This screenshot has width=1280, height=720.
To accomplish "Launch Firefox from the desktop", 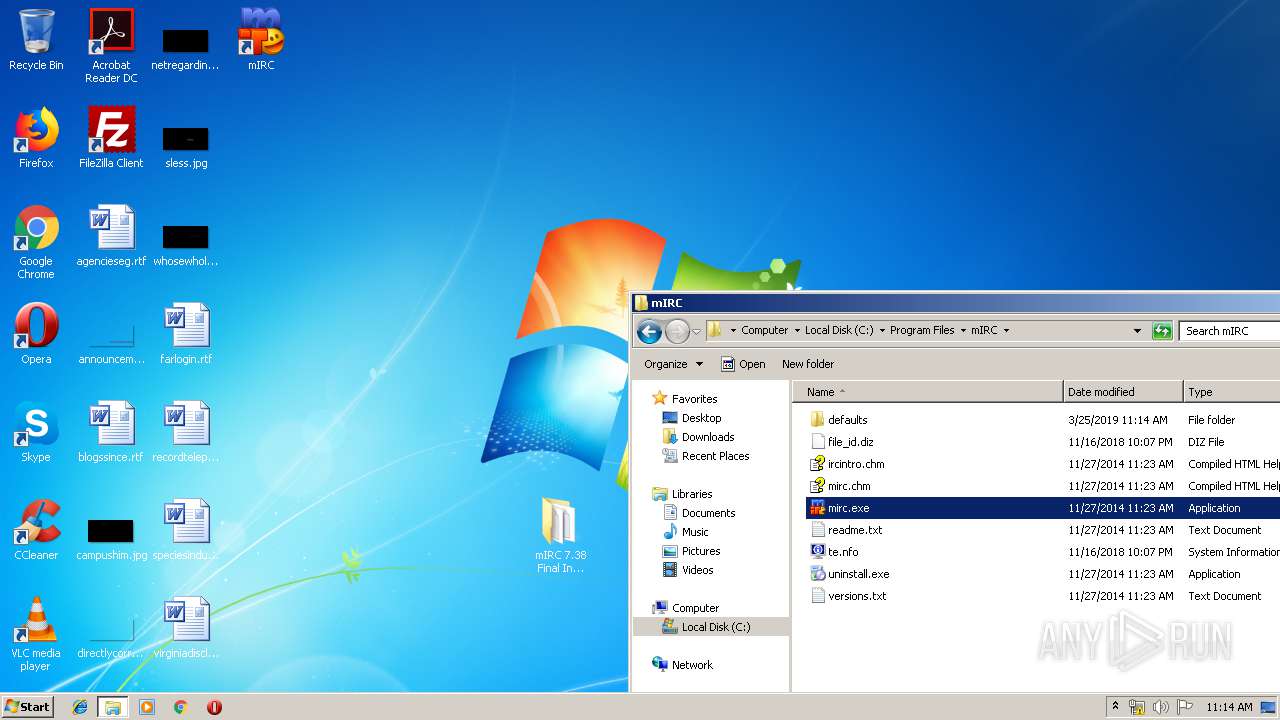I will tap(36, 138).
